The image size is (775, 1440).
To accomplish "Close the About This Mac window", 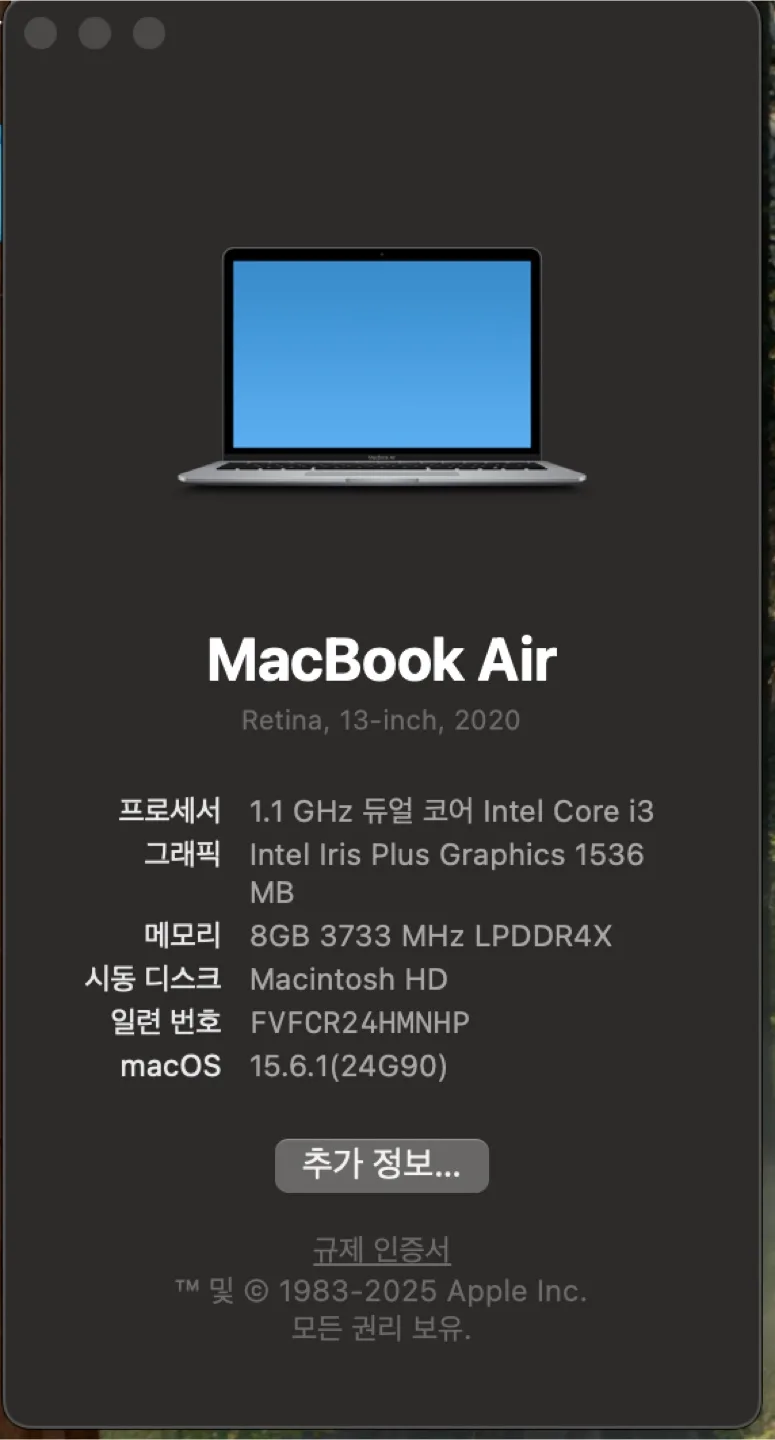I will tap(40, 32).
